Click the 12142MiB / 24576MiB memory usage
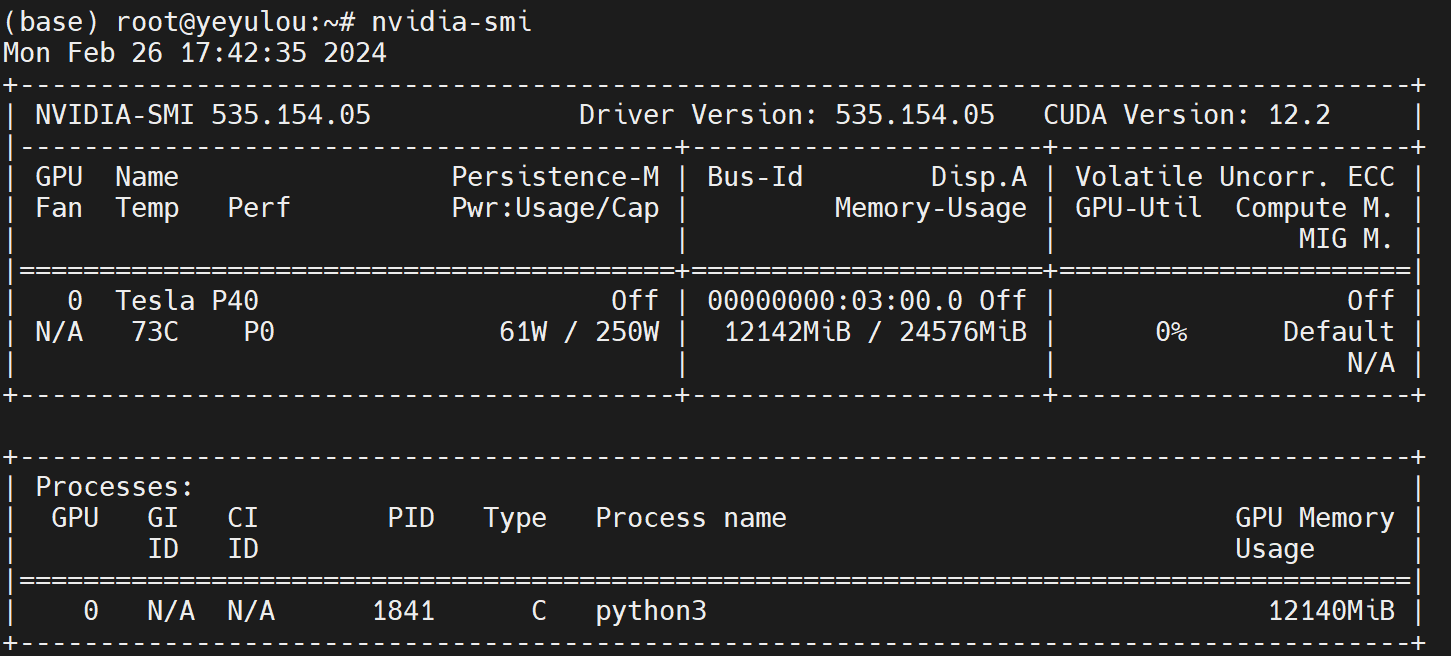The image size is (1451, 656). coord(875,332)
